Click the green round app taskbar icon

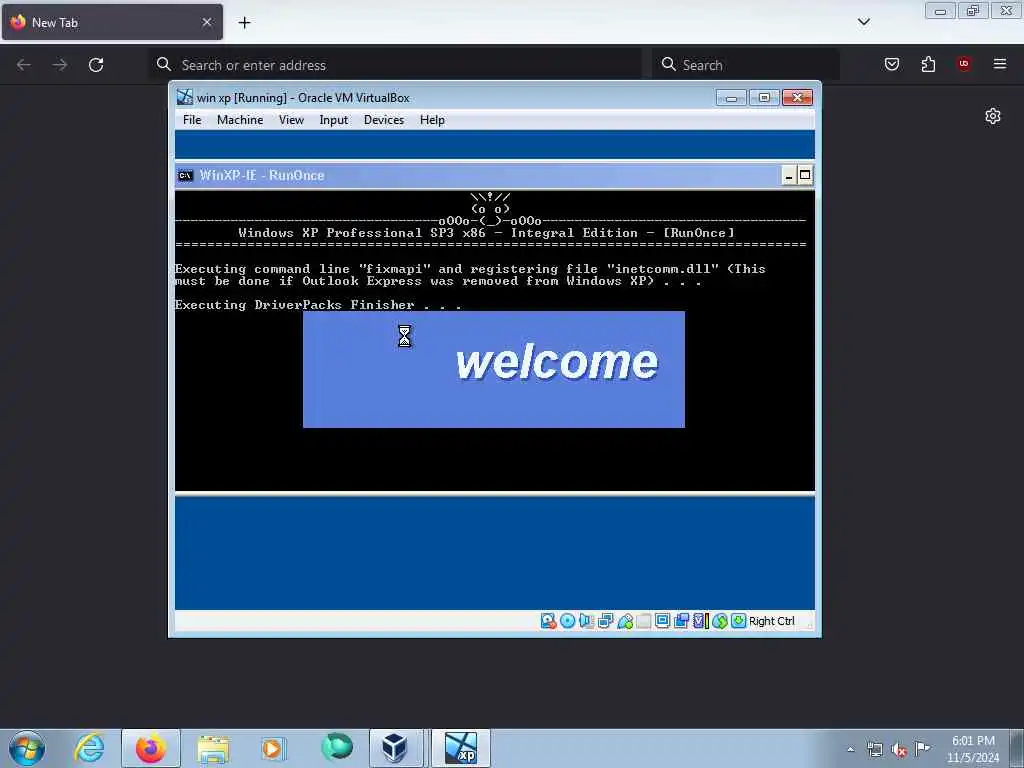click(337, 747)
